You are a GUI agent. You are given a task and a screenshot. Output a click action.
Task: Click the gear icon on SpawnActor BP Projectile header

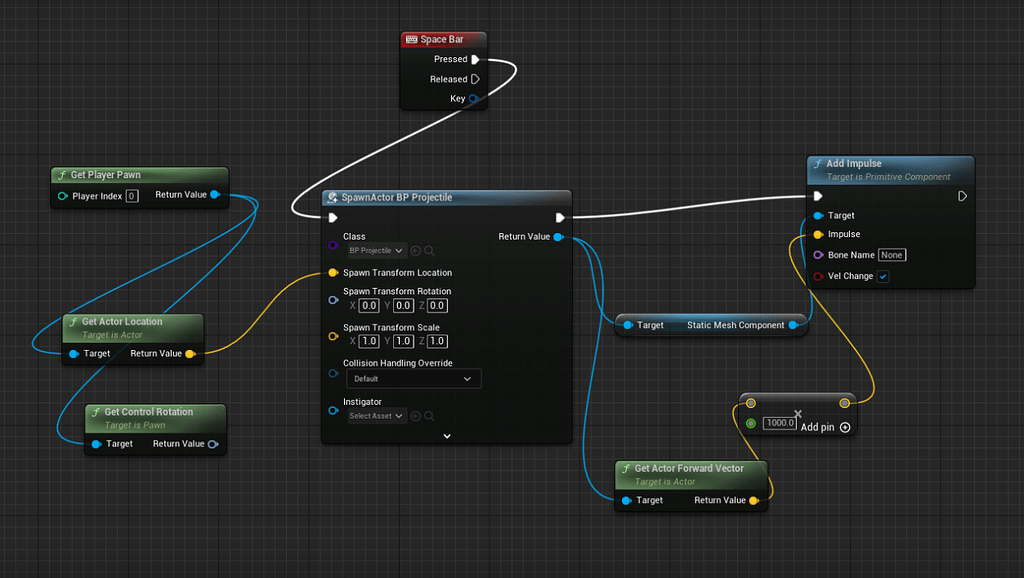(334, 197)
